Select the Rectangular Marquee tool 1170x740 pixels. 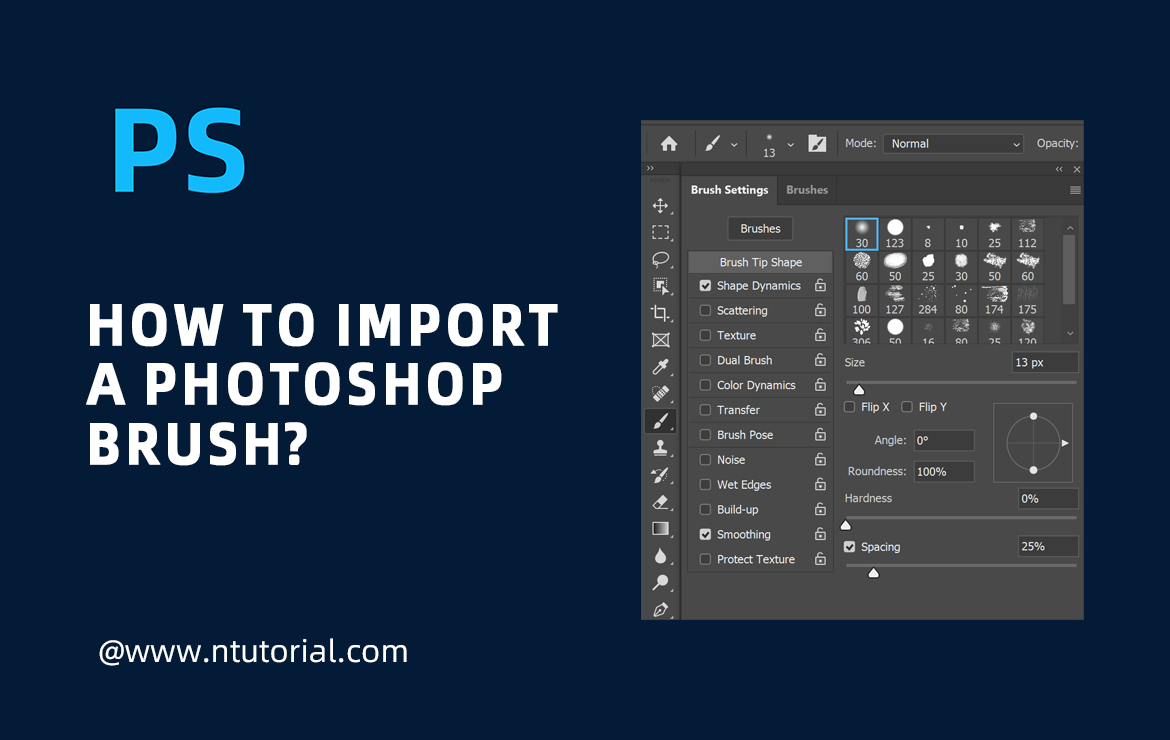(x=660, y=232)
